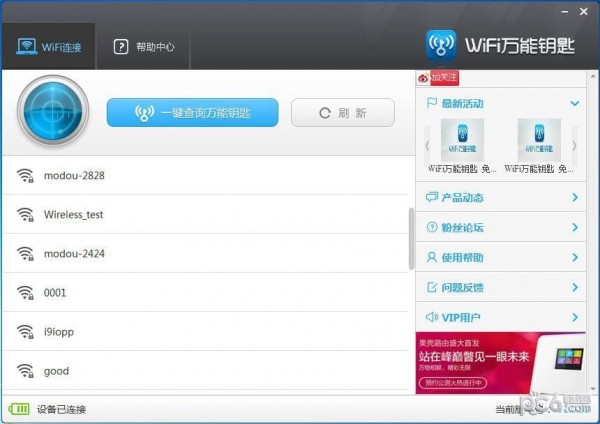Switch to the WiFi连接 tab

pyautogui.click(x=49, y=46)
